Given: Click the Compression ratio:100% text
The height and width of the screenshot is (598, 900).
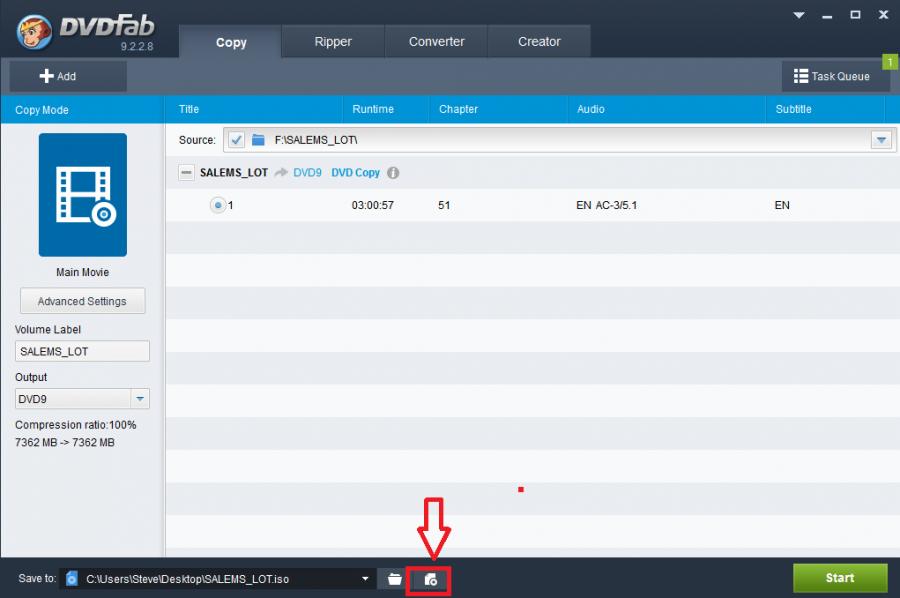Looking at the screenshot, I should [x=76, y=425].
